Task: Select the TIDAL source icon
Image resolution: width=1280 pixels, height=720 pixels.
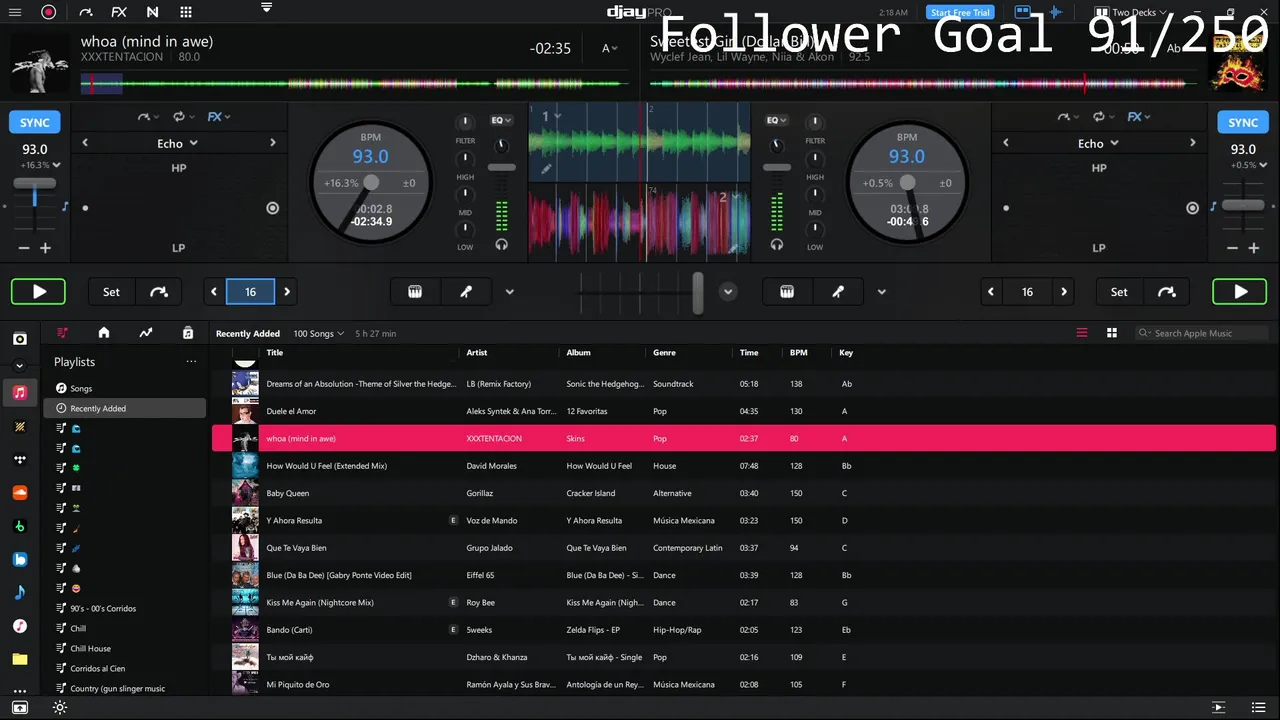Action: pyautogui.click(x=19, y=459)
